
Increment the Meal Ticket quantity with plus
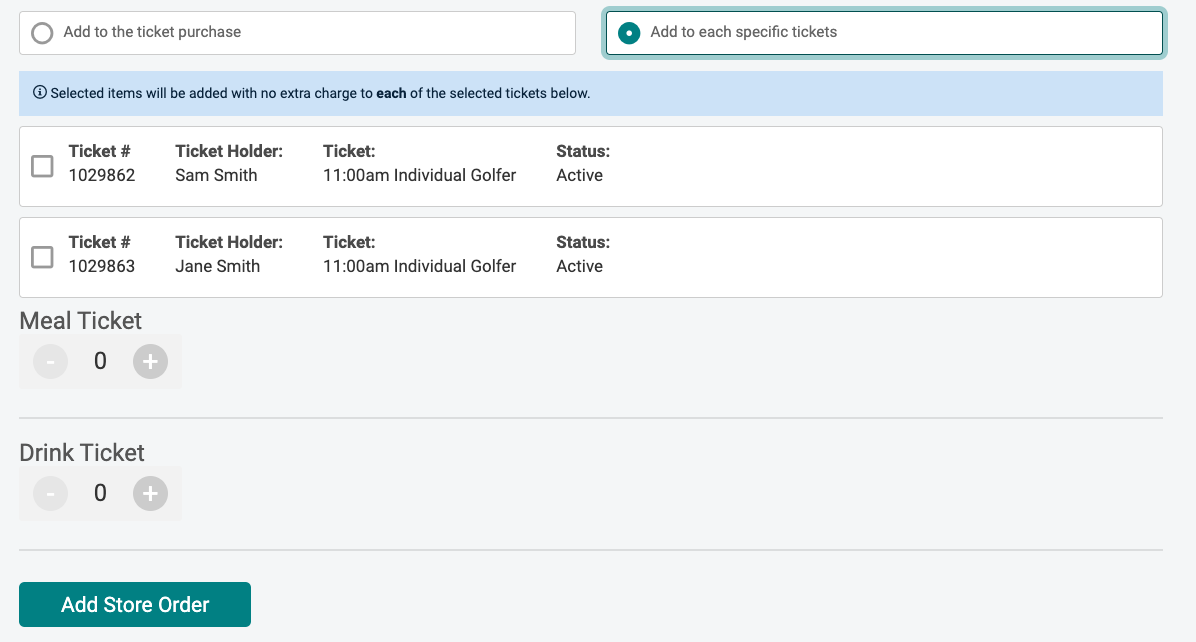click(150, 361)
